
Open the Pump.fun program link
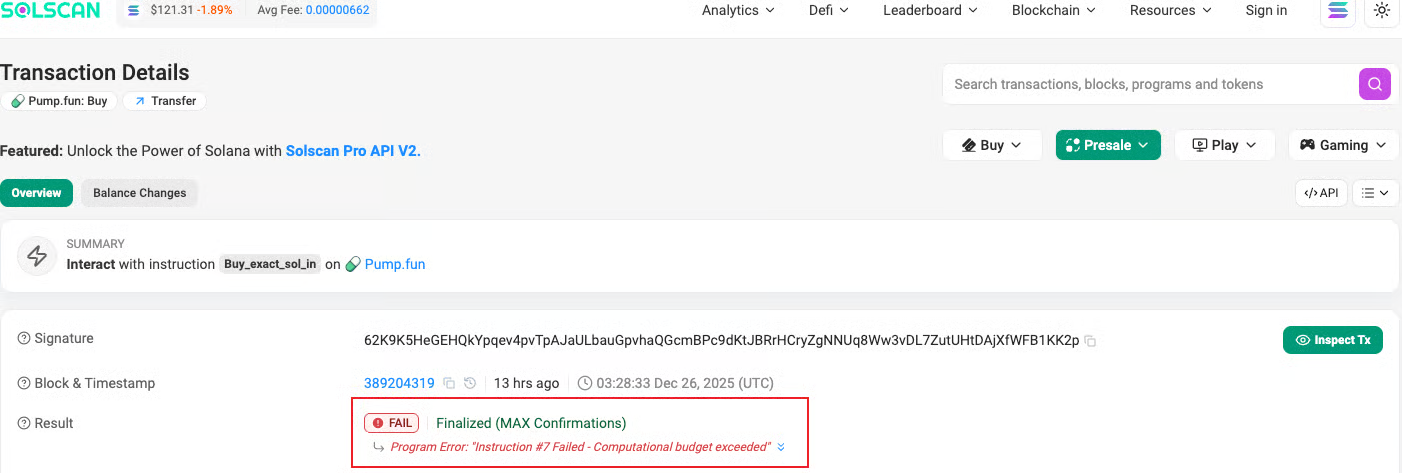click(x=394, y=265)
